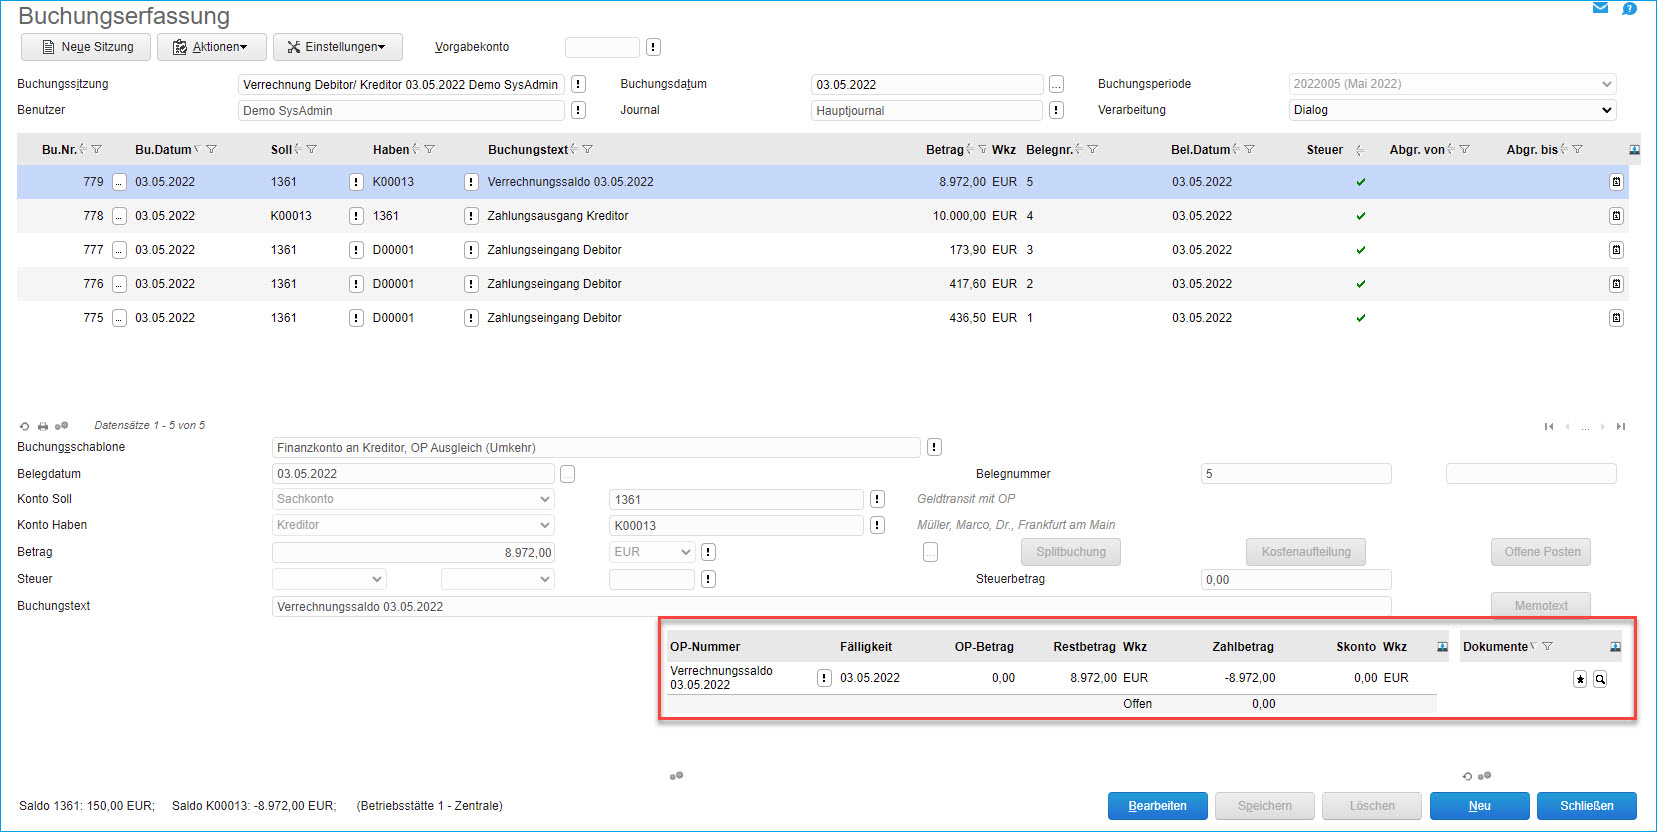Start a new session with Neue Sitzung
This screenshot has width=1657, height=832.
(x=86, y=47)
